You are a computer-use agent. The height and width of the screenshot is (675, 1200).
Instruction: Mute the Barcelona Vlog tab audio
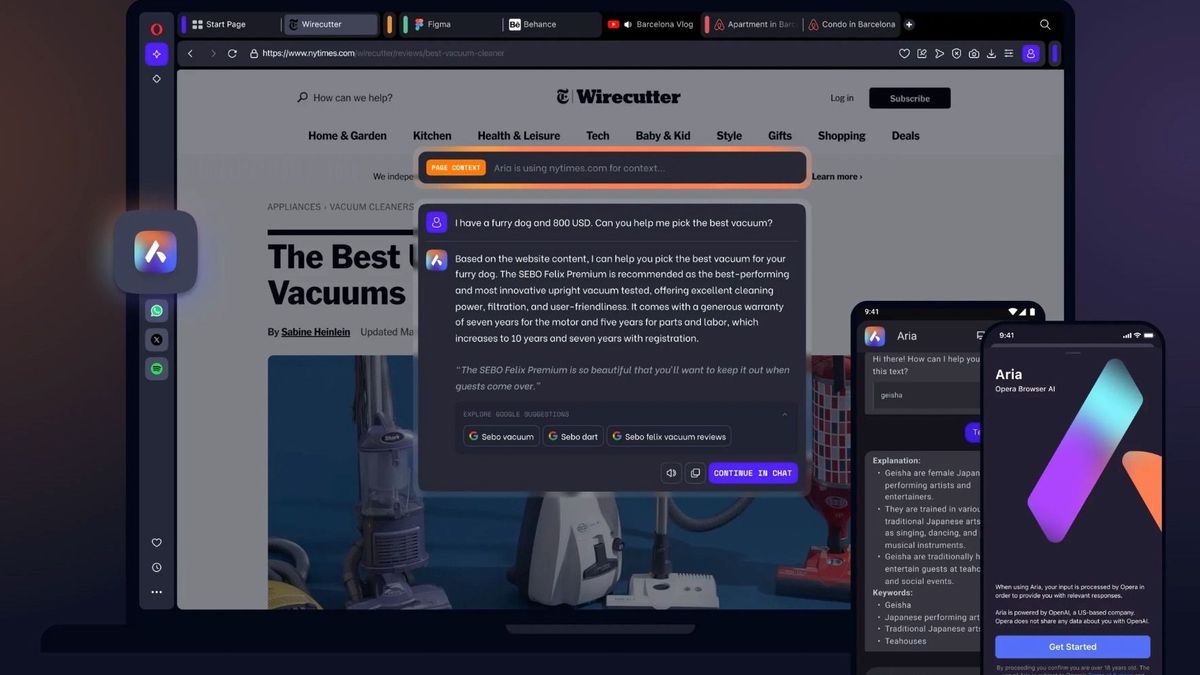point(627,24)
